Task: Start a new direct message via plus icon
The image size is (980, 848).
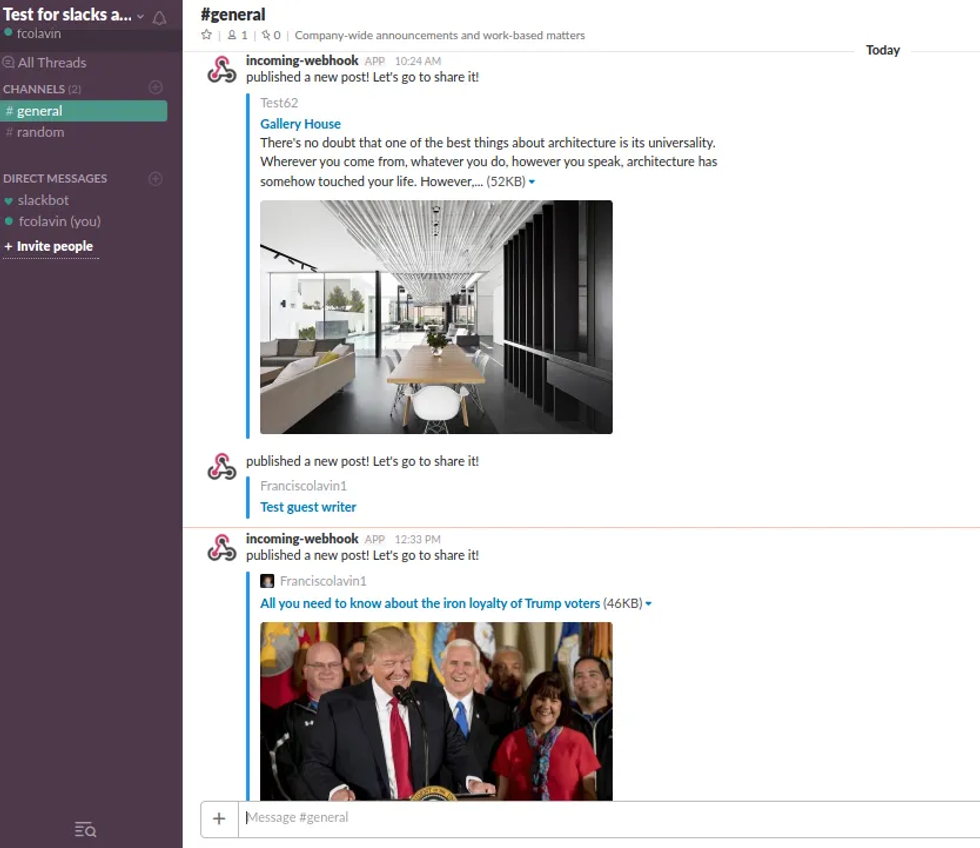Action: 155,178
